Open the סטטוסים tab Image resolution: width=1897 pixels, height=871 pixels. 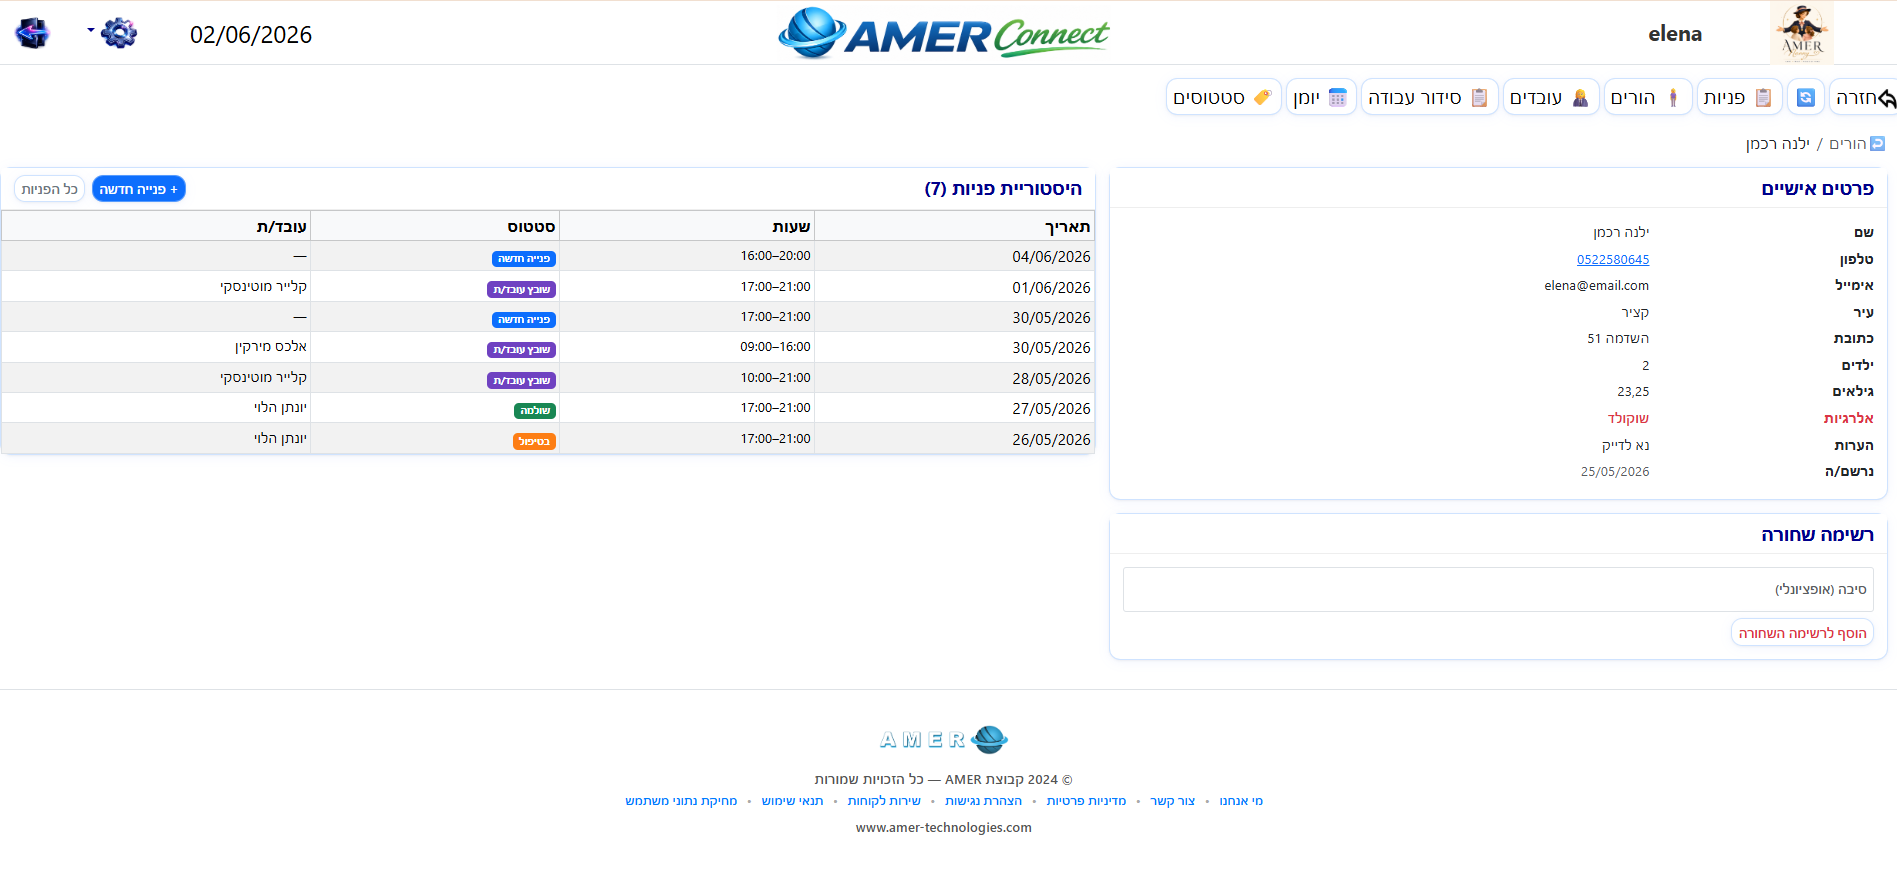pos(1223,97)
